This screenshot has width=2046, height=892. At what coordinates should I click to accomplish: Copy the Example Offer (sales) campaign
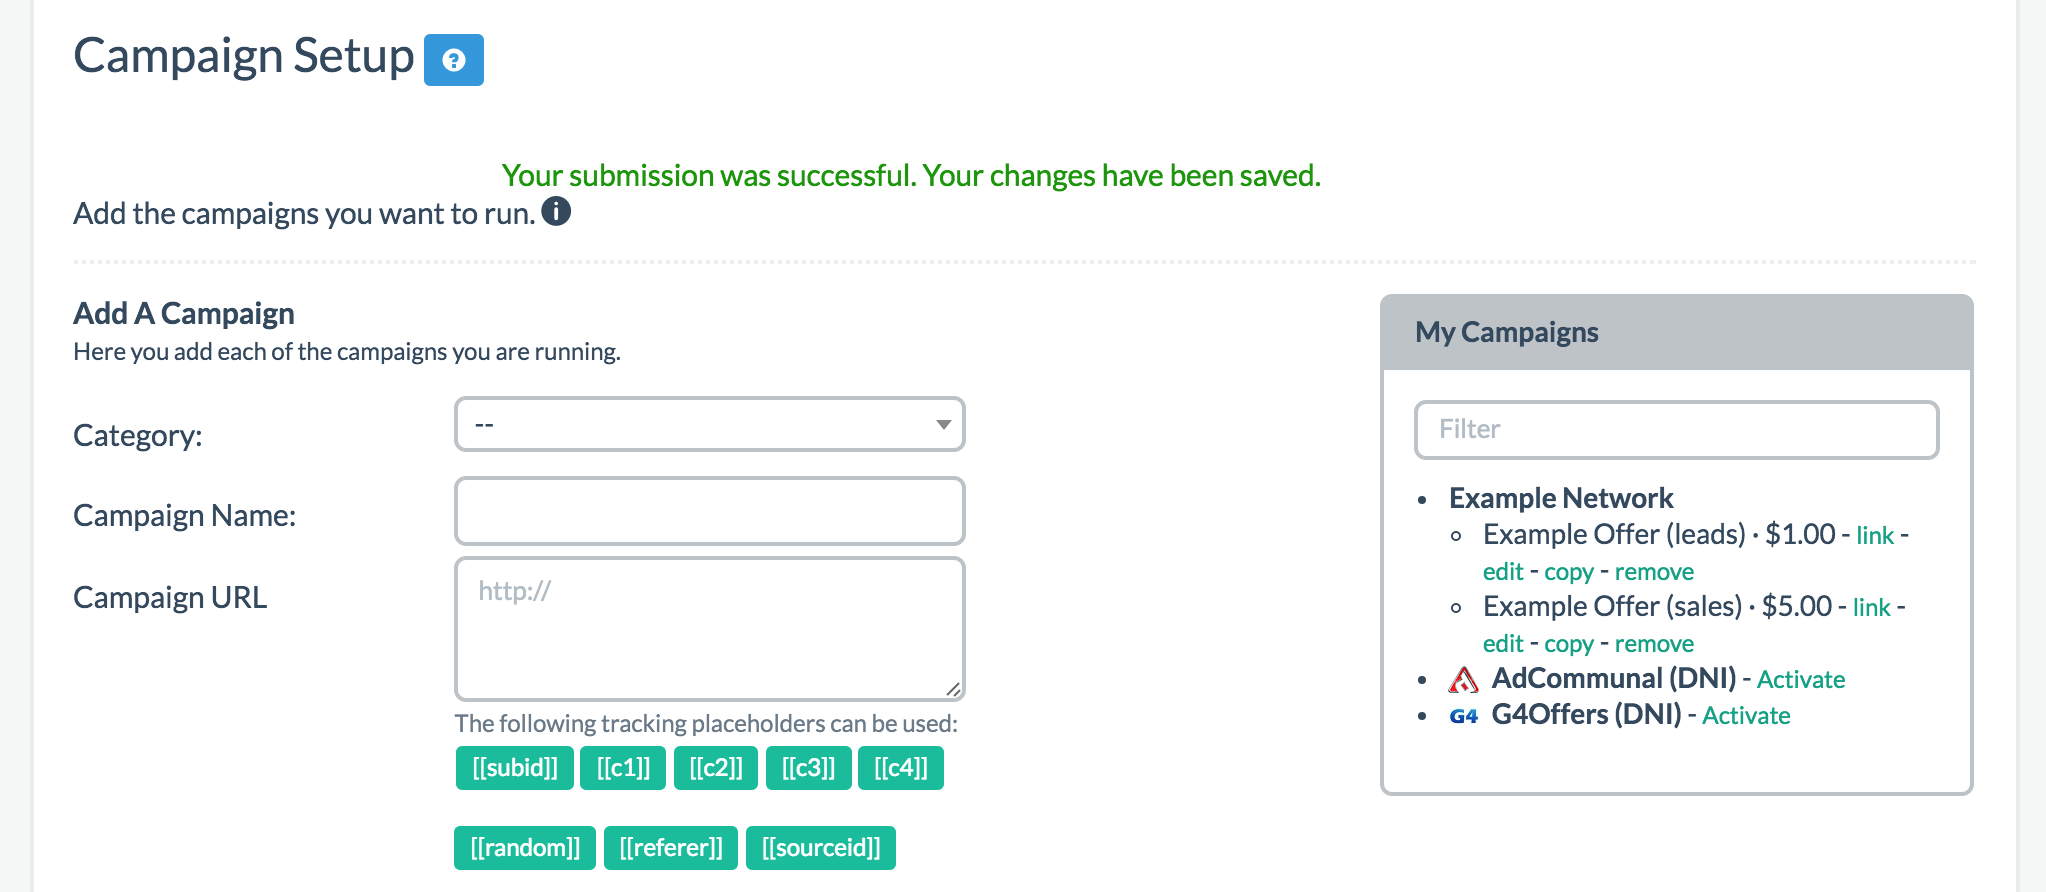coord(1569,643)
